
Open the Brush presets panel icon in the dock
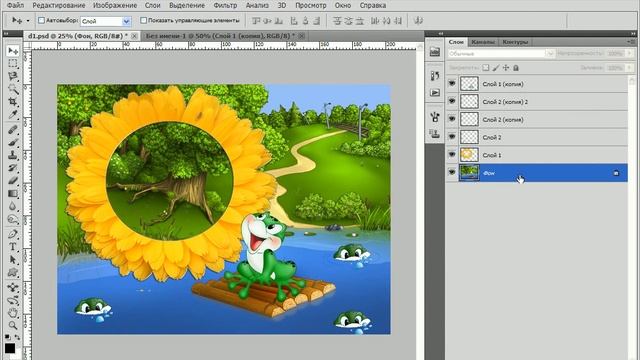pyautogui.click(x=435, y=117)
